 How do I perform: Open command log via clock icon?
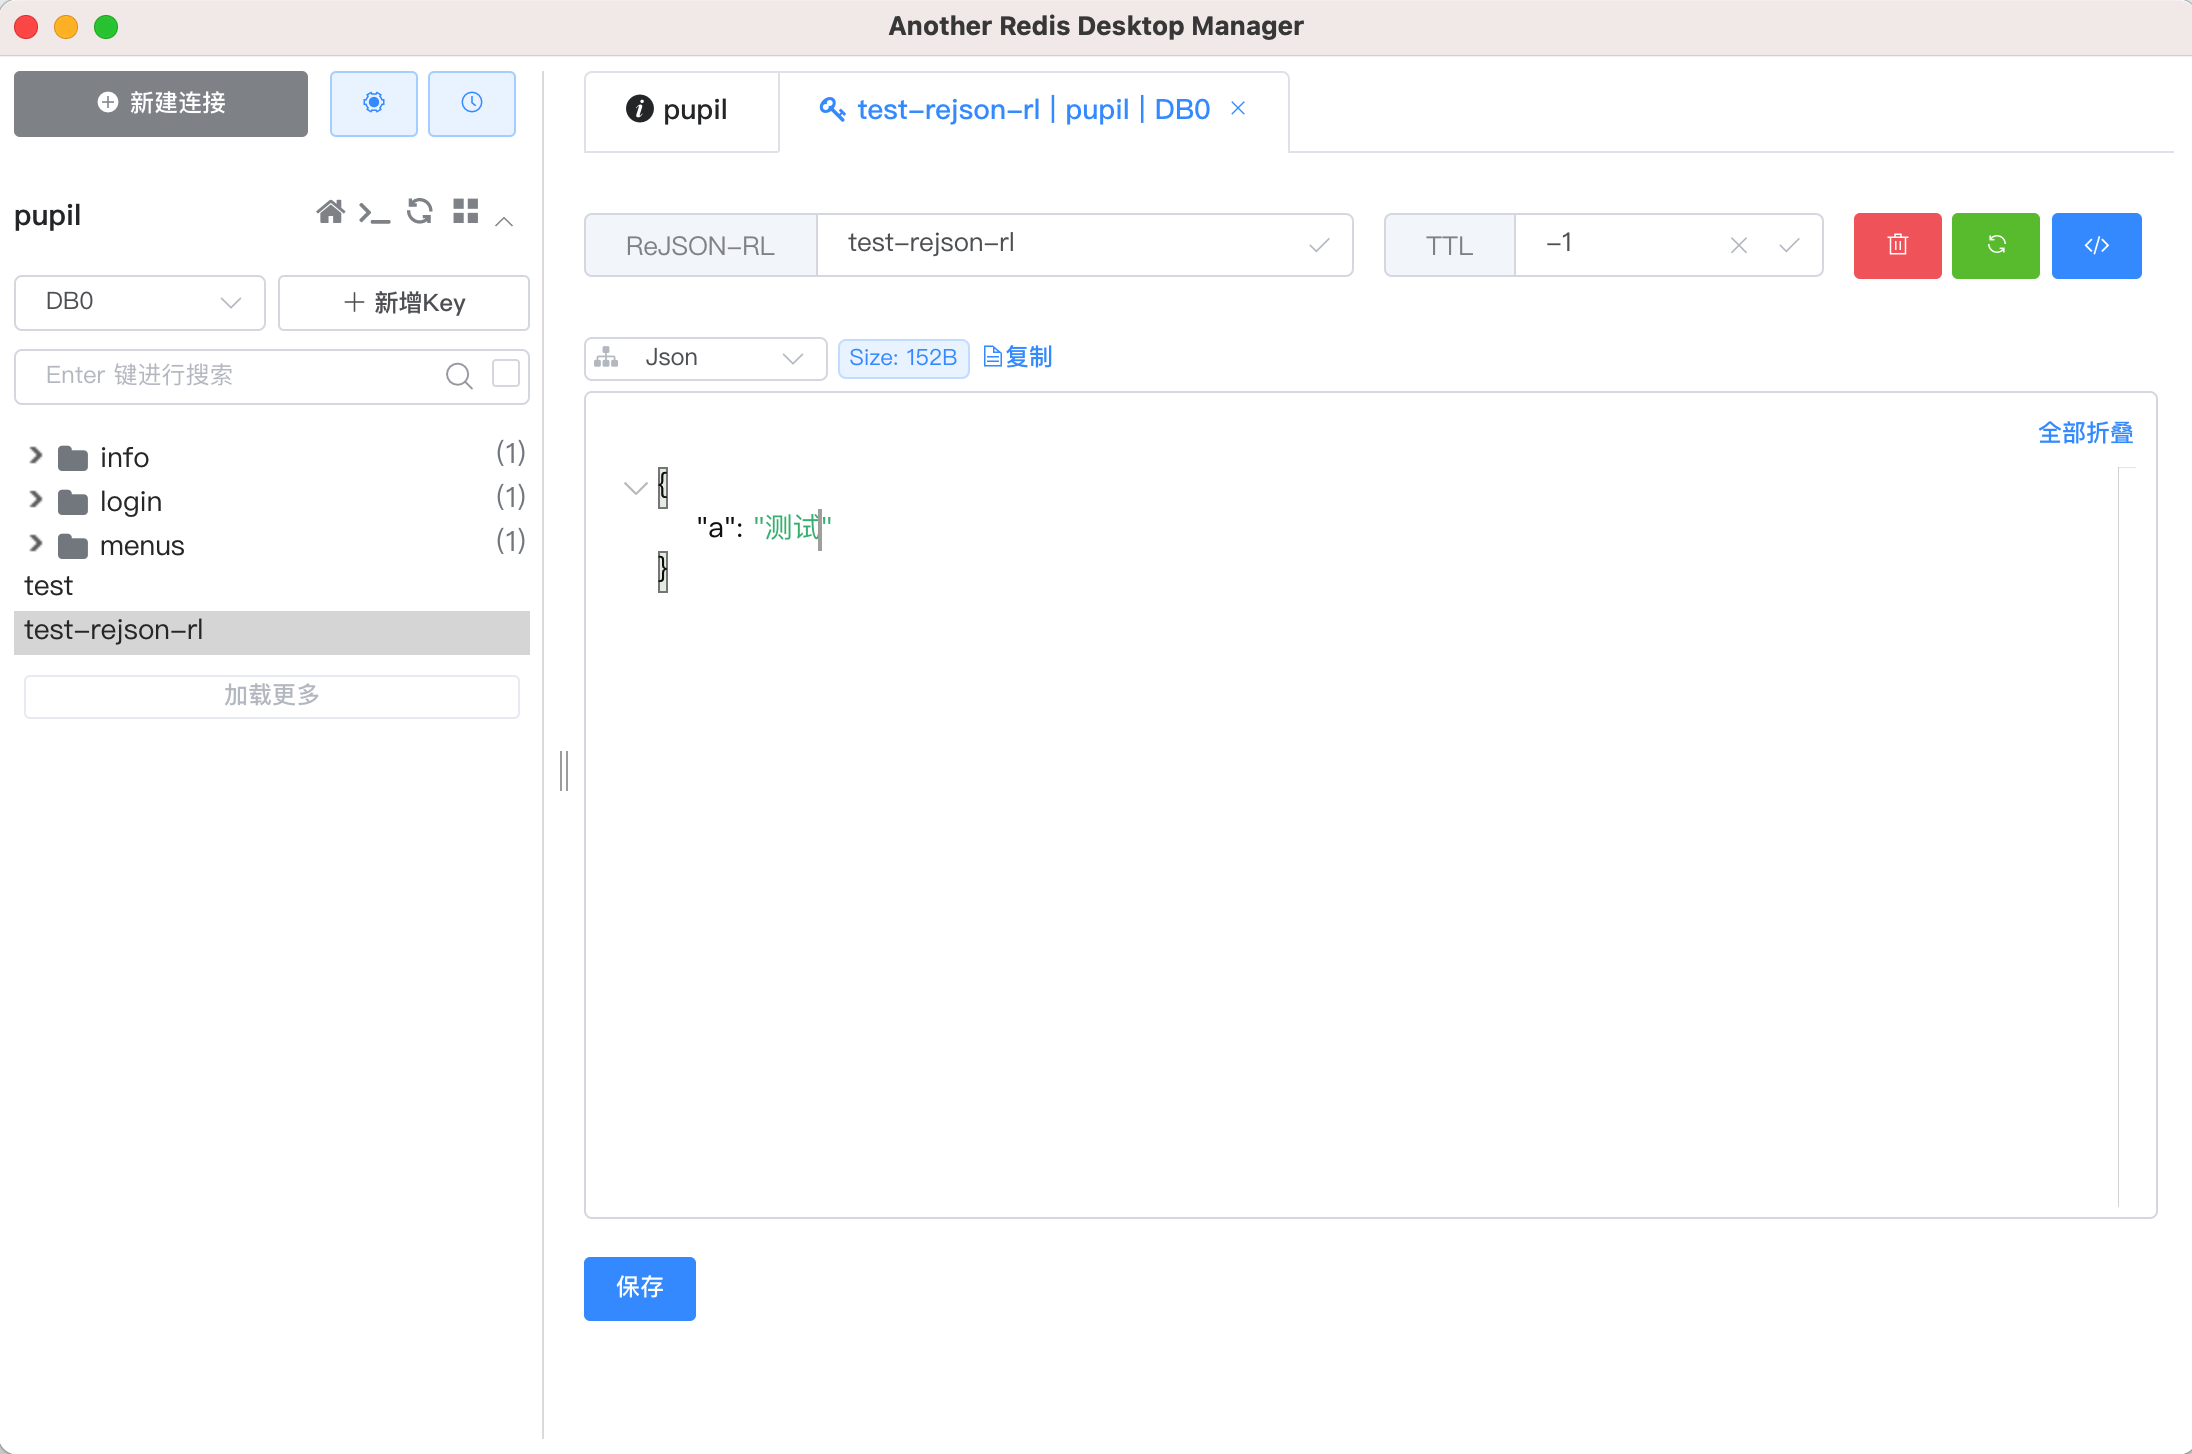coord(472,103)
